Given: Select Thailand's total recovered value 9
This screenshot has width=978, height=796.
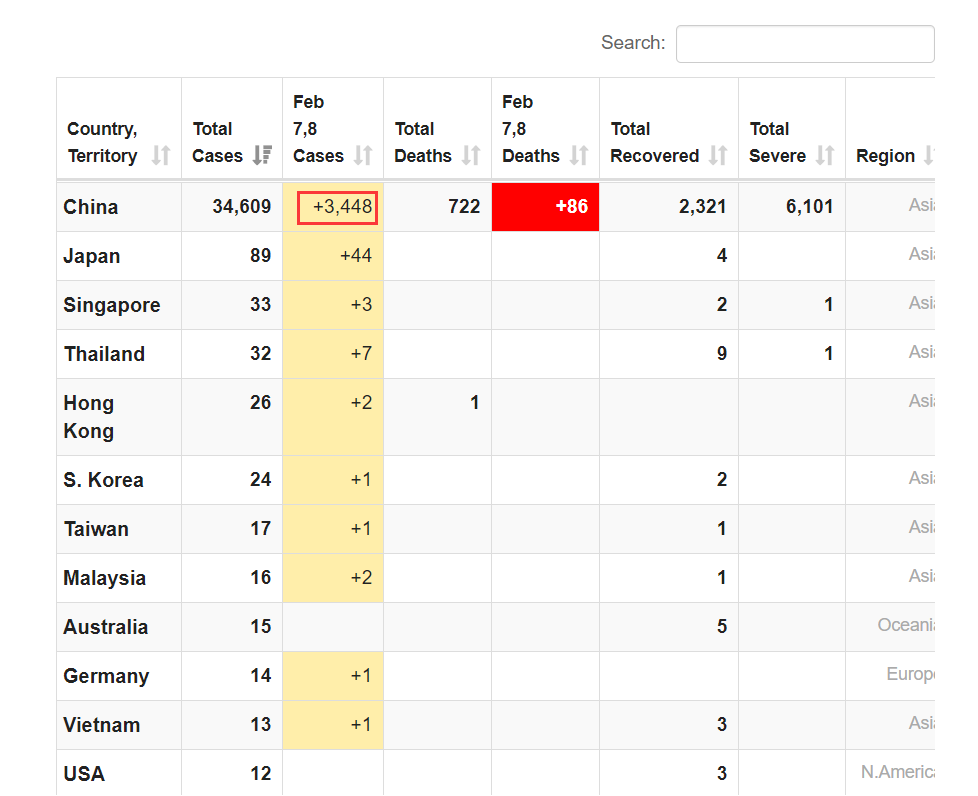Looking at the screenshot, I should [x=721, y=354].
